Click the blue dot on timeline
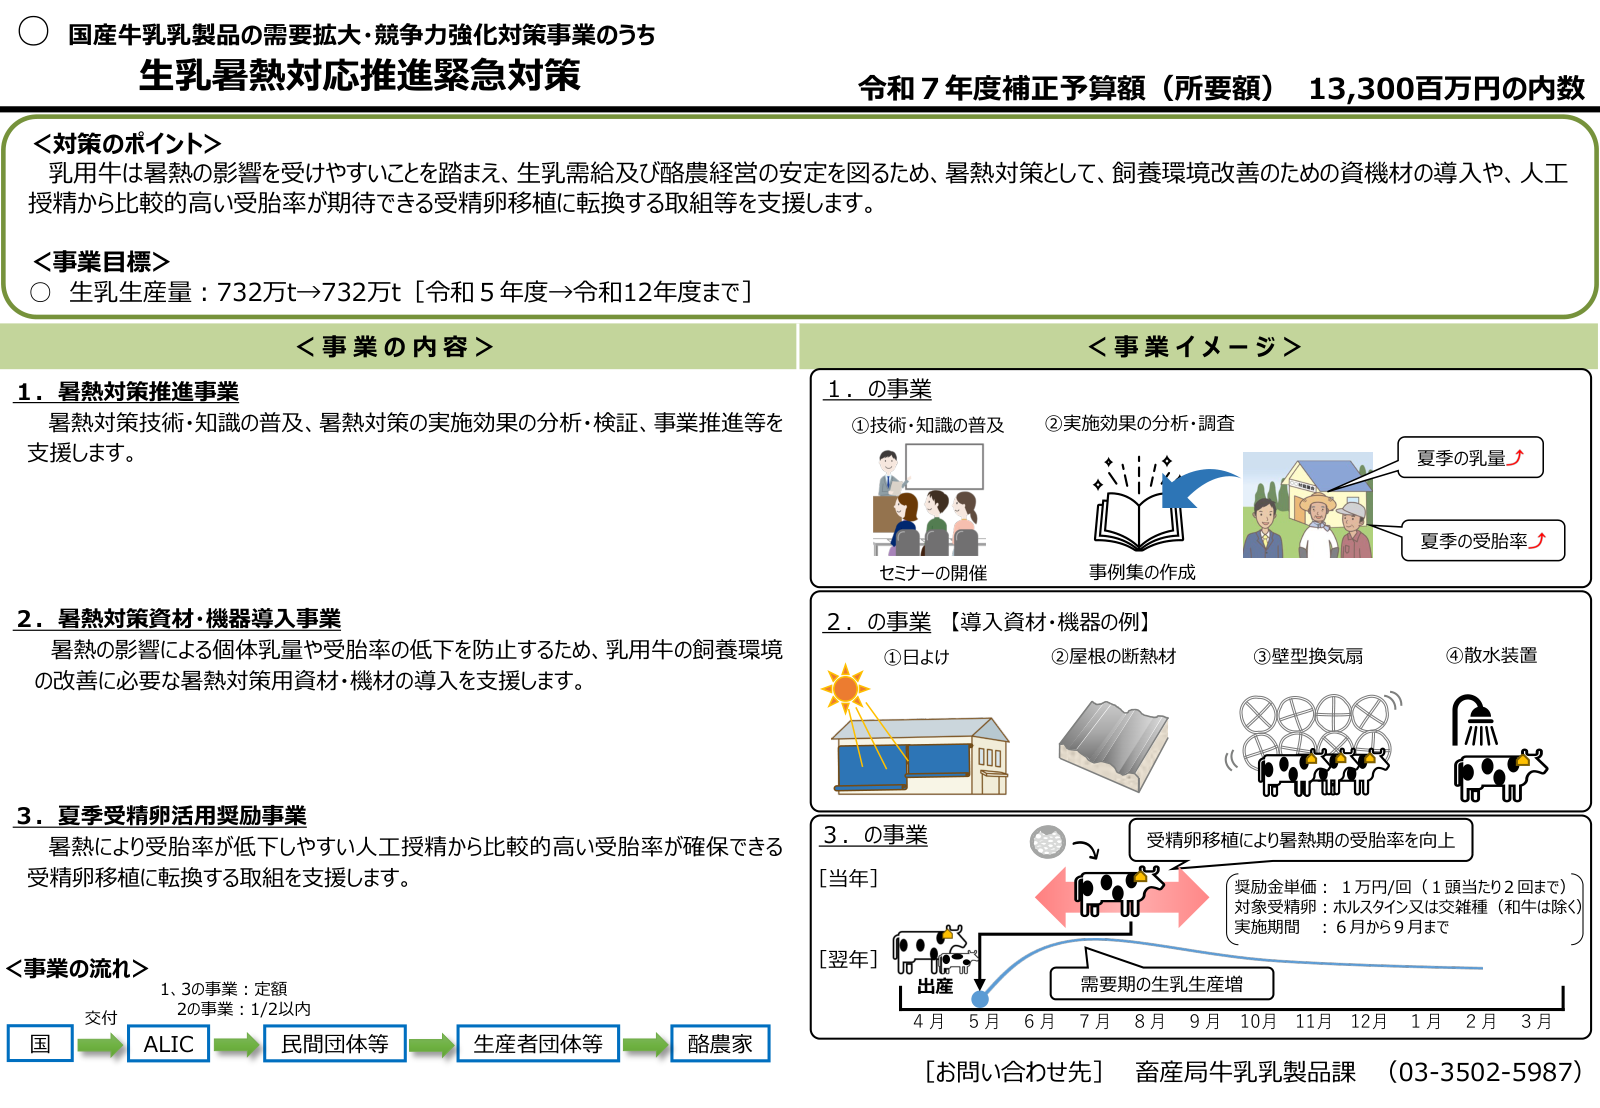Screen dimensions: 1600x1108 click(x=980, y=998)
